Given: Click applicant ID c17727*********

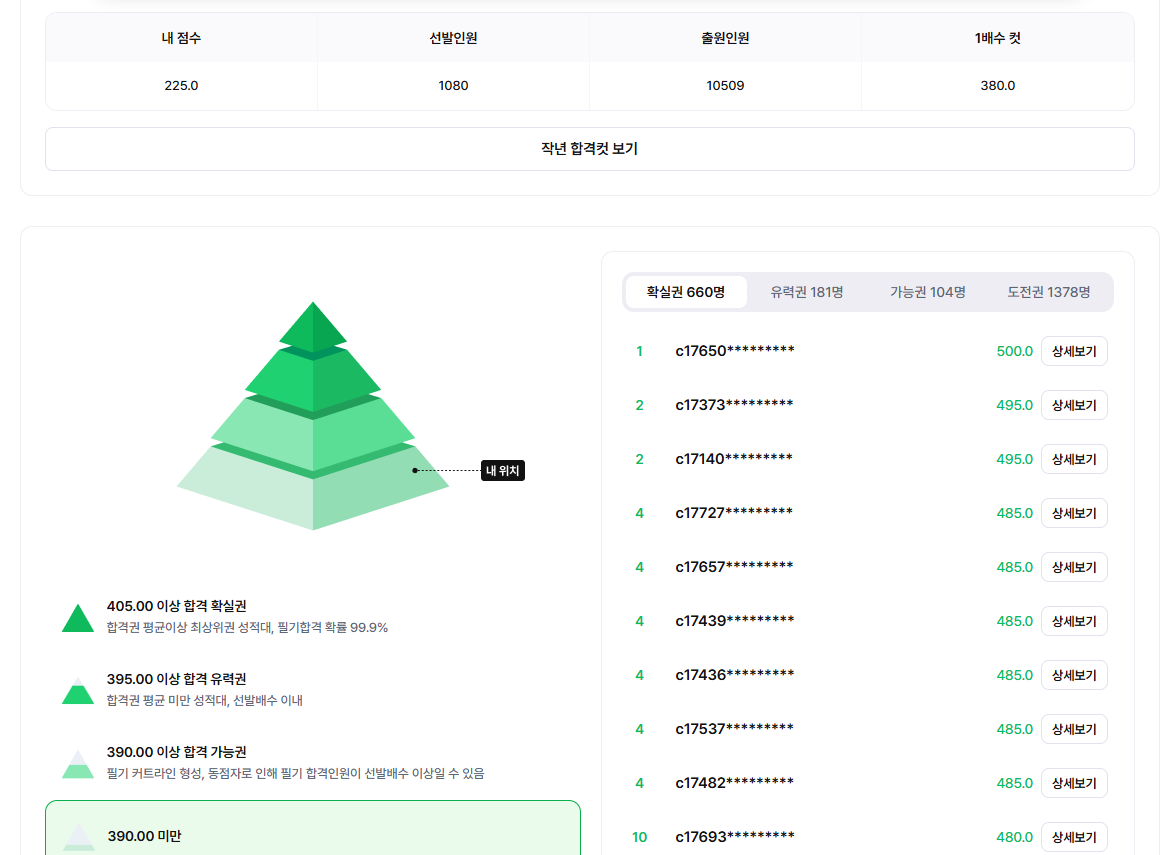Looking at the screenshot, I should [x=734, y=513].
